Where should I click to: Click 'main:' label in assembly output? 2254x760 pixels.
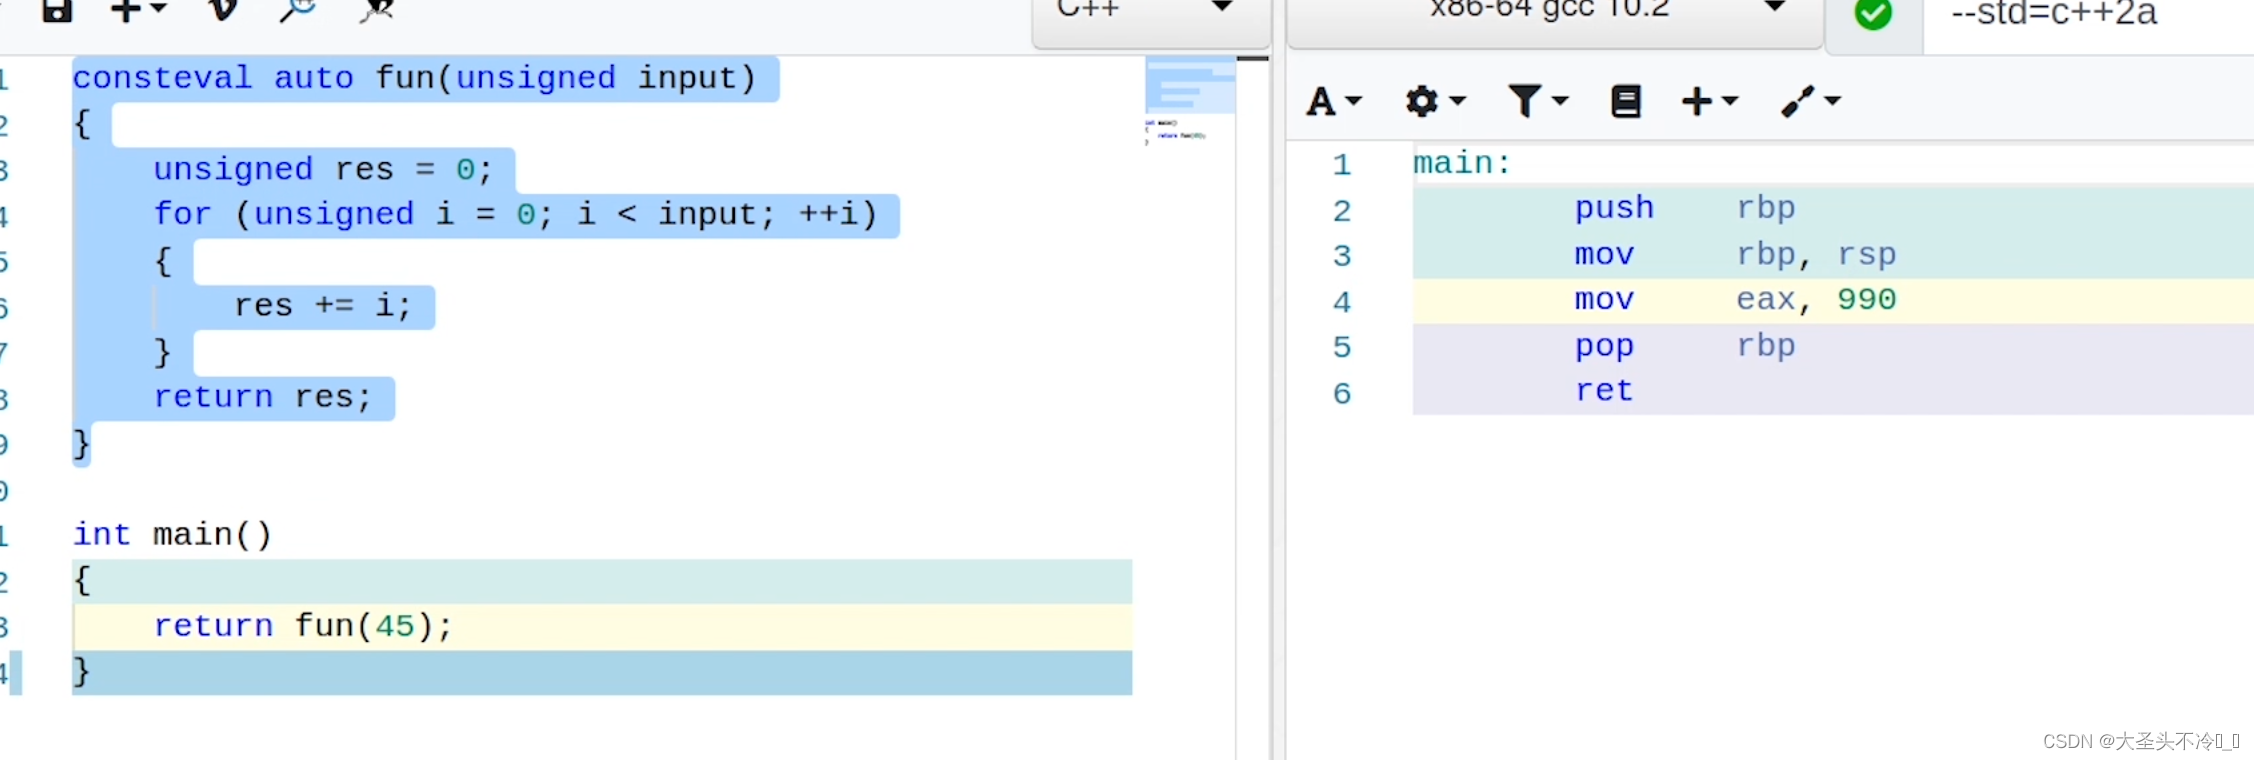[1461, 163]
